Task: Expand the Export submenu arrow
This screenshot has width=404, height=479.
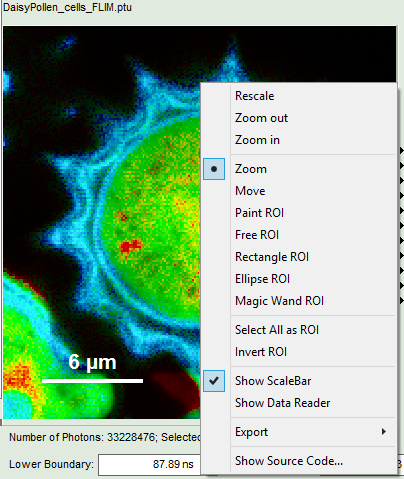Action: coord(384,432)
